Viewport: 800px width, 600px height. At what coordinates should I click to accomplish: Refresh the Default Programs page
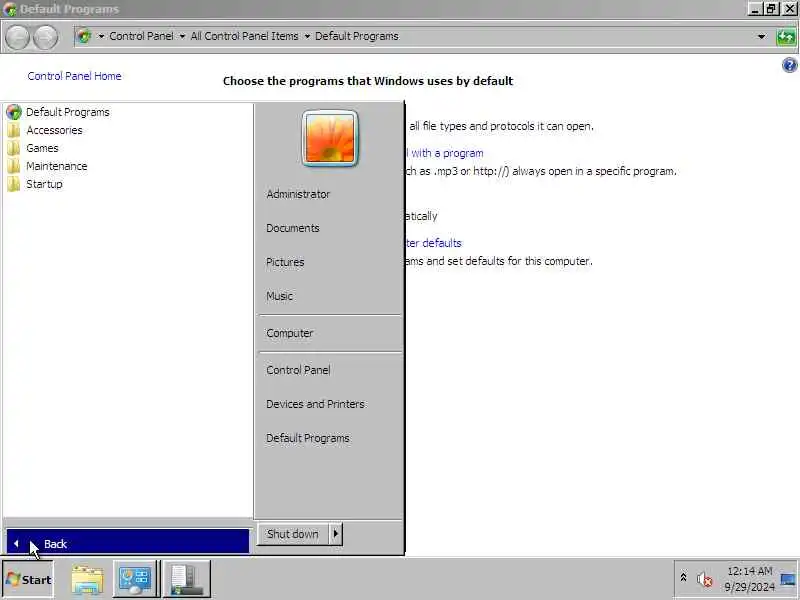pos(786,37)
